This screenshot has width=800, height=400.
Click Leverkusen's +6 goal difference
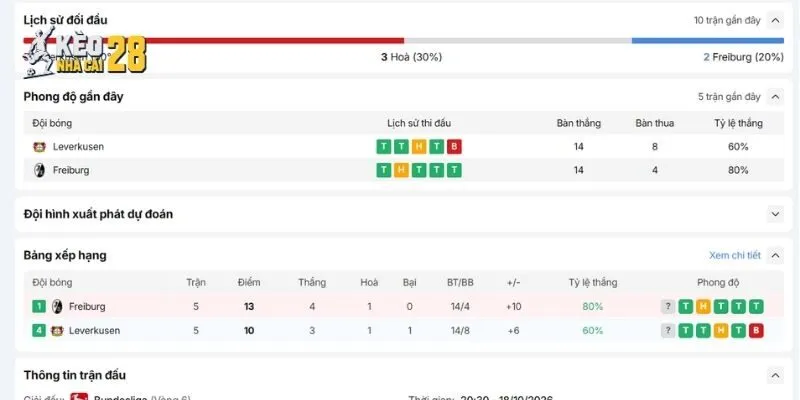point(513,331)
